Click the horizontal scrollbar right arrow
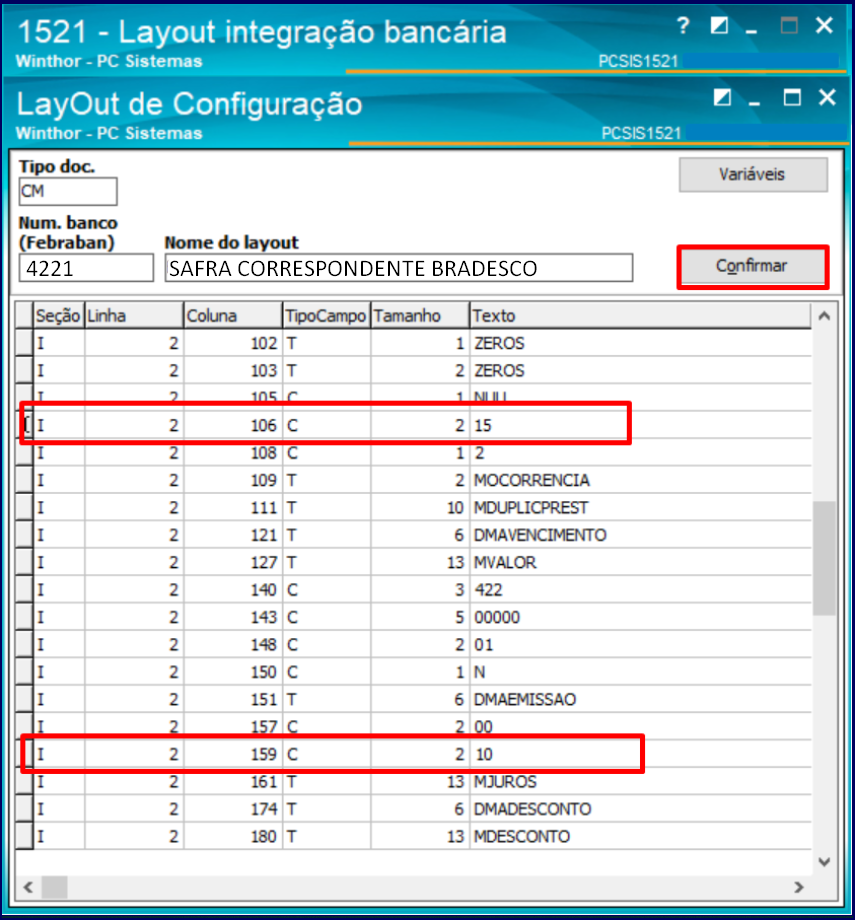The height and width of the screenshot is (920, 855). pyautogui.click(x=799, y=887)
